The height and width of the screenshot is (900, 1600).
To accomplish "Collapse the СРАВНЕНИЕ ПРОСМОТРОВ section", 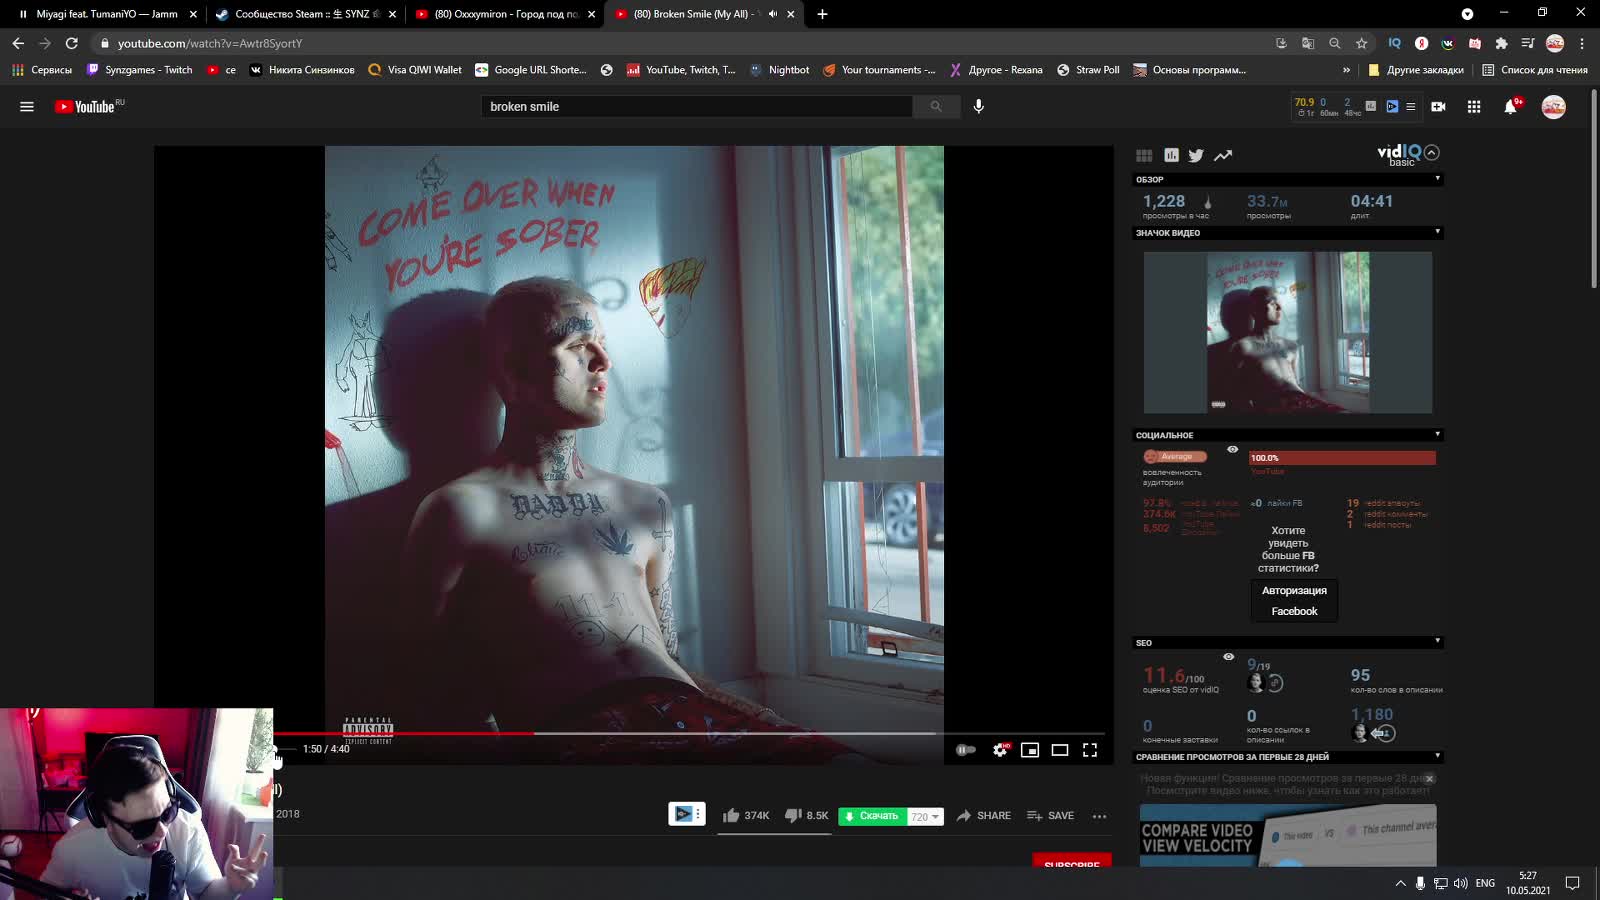I will 1437,756.
